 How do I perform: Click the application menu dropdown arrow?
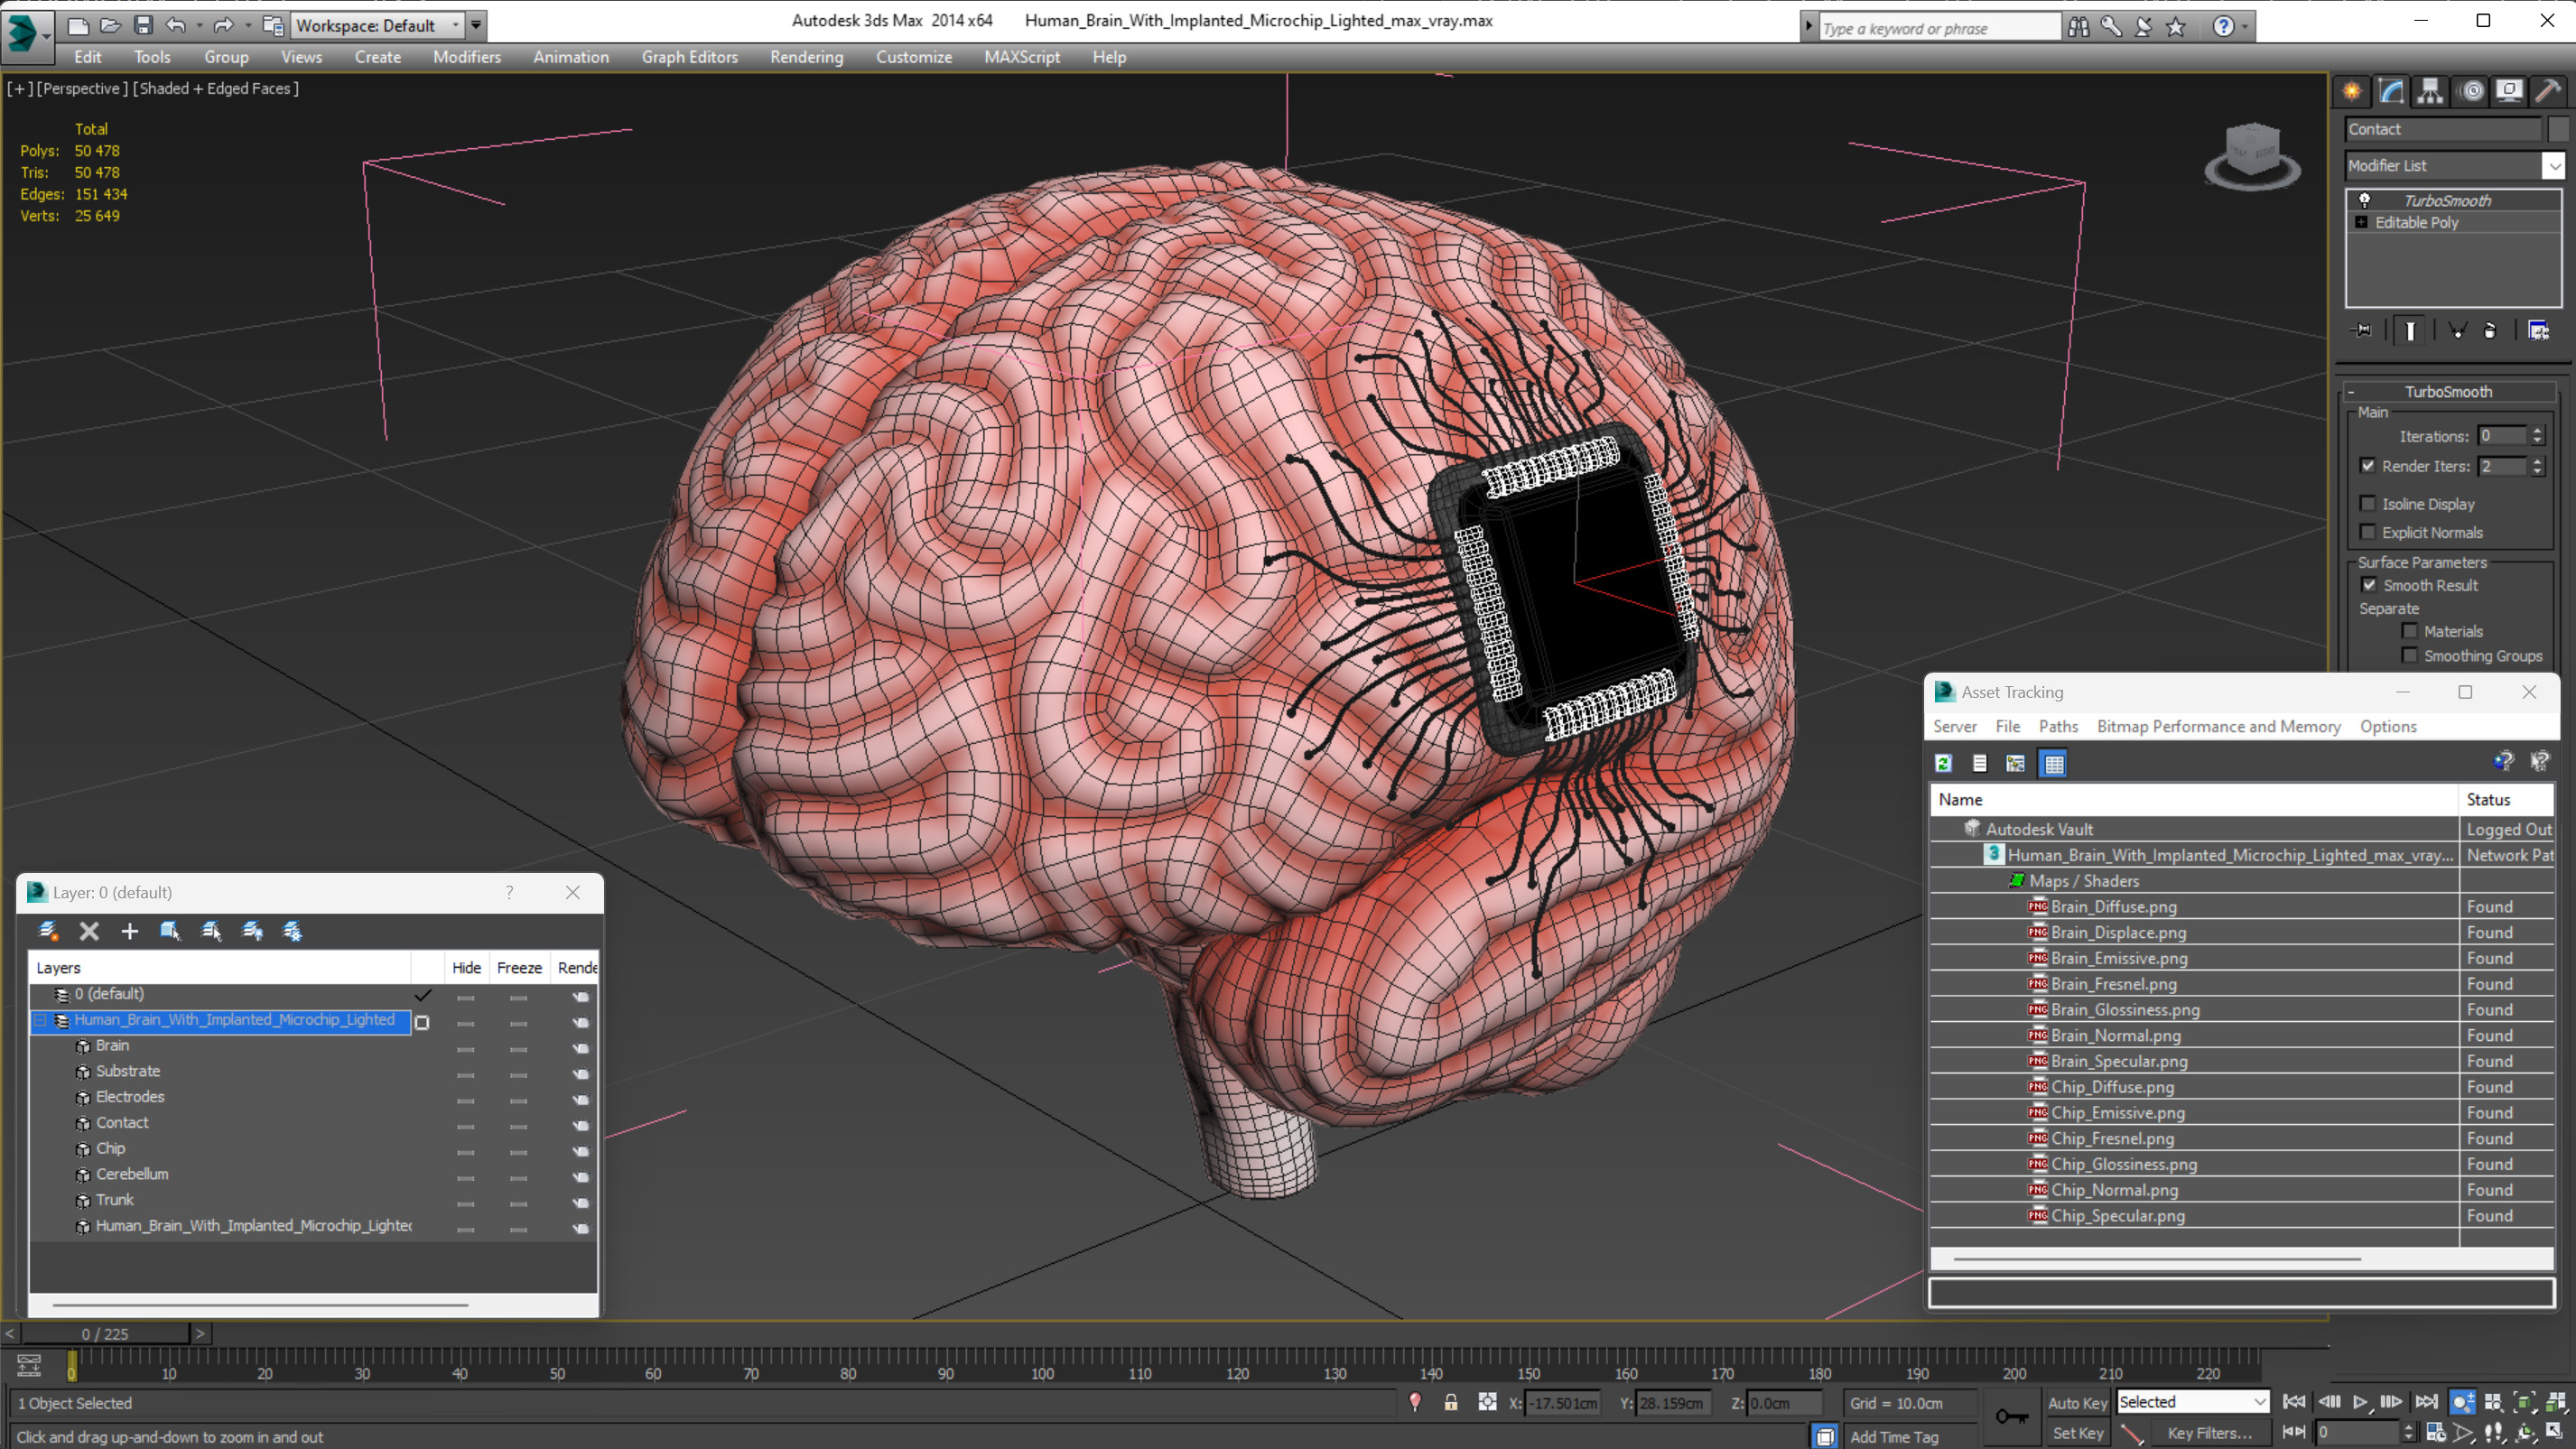pyautogui.click(x=45, y=36)
